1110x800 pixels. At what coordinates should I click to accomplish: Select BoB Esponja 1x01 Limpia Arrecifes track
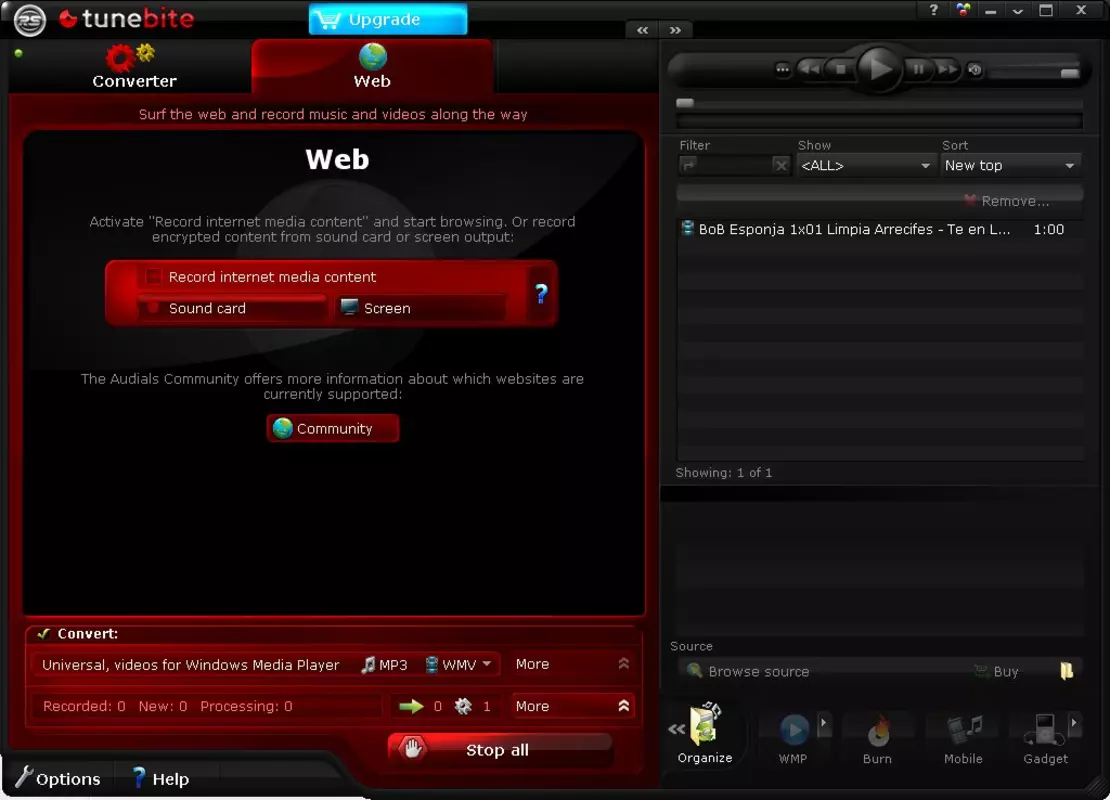880,229
